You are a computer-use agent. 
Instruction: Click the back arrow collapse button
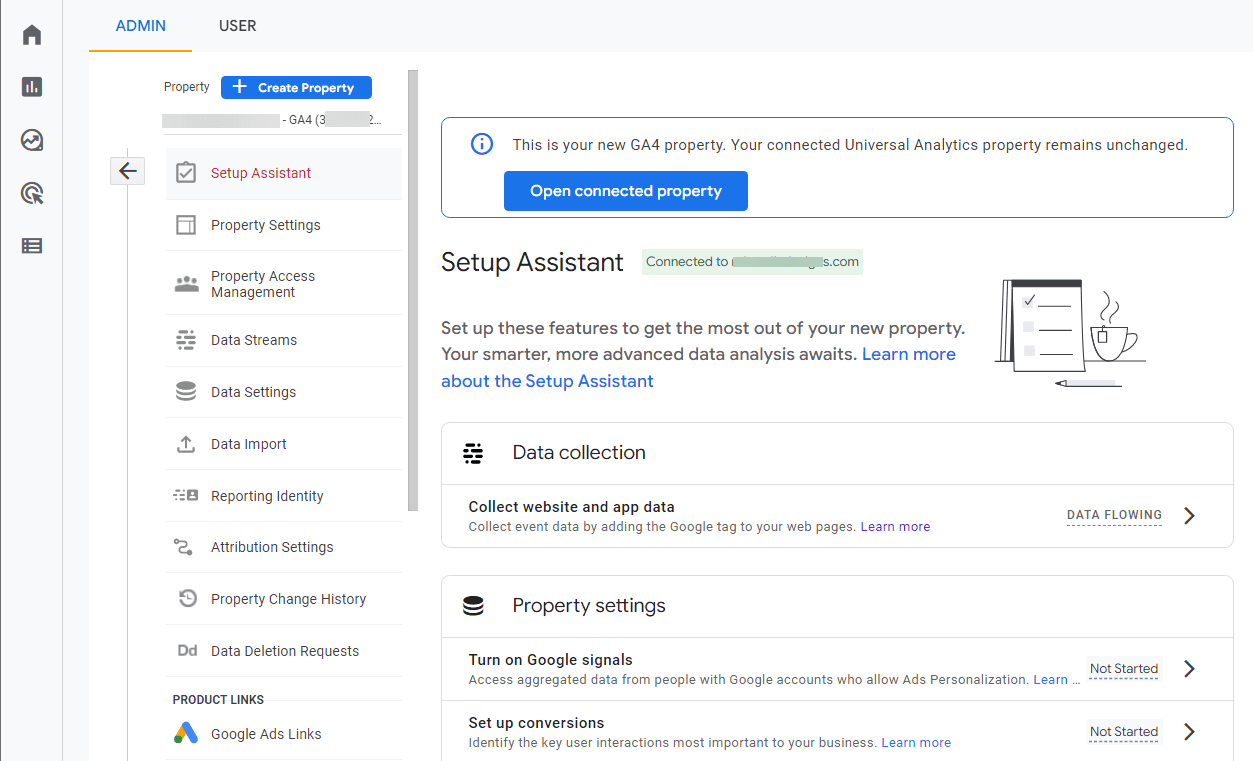[127, 171]
